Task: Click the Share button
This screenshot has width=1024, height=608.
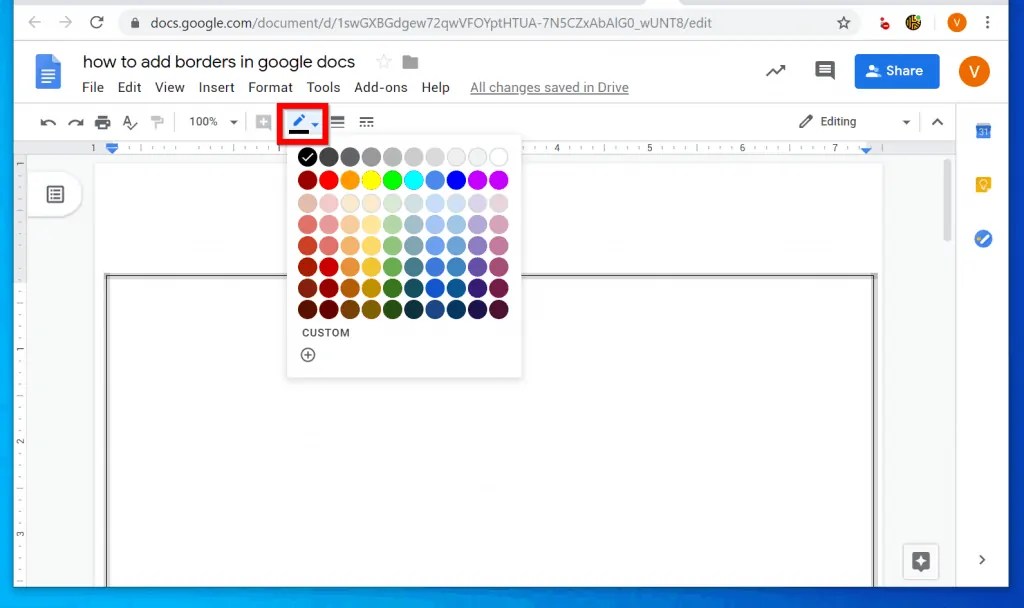Action: 897,71
